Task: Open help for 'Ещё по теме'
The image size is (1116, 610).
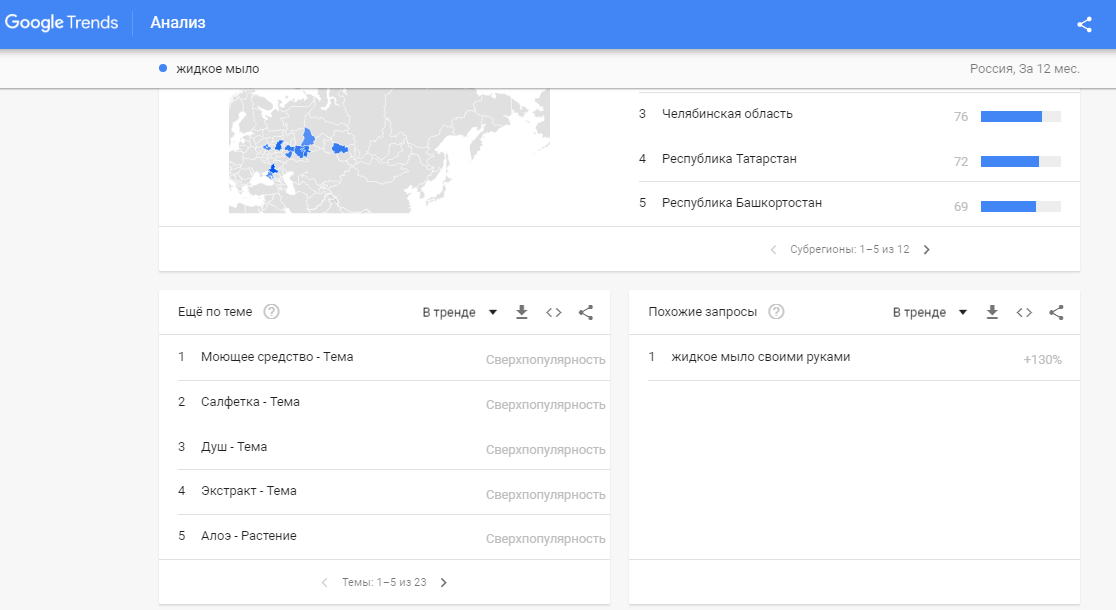Action: tap(271, 312)
